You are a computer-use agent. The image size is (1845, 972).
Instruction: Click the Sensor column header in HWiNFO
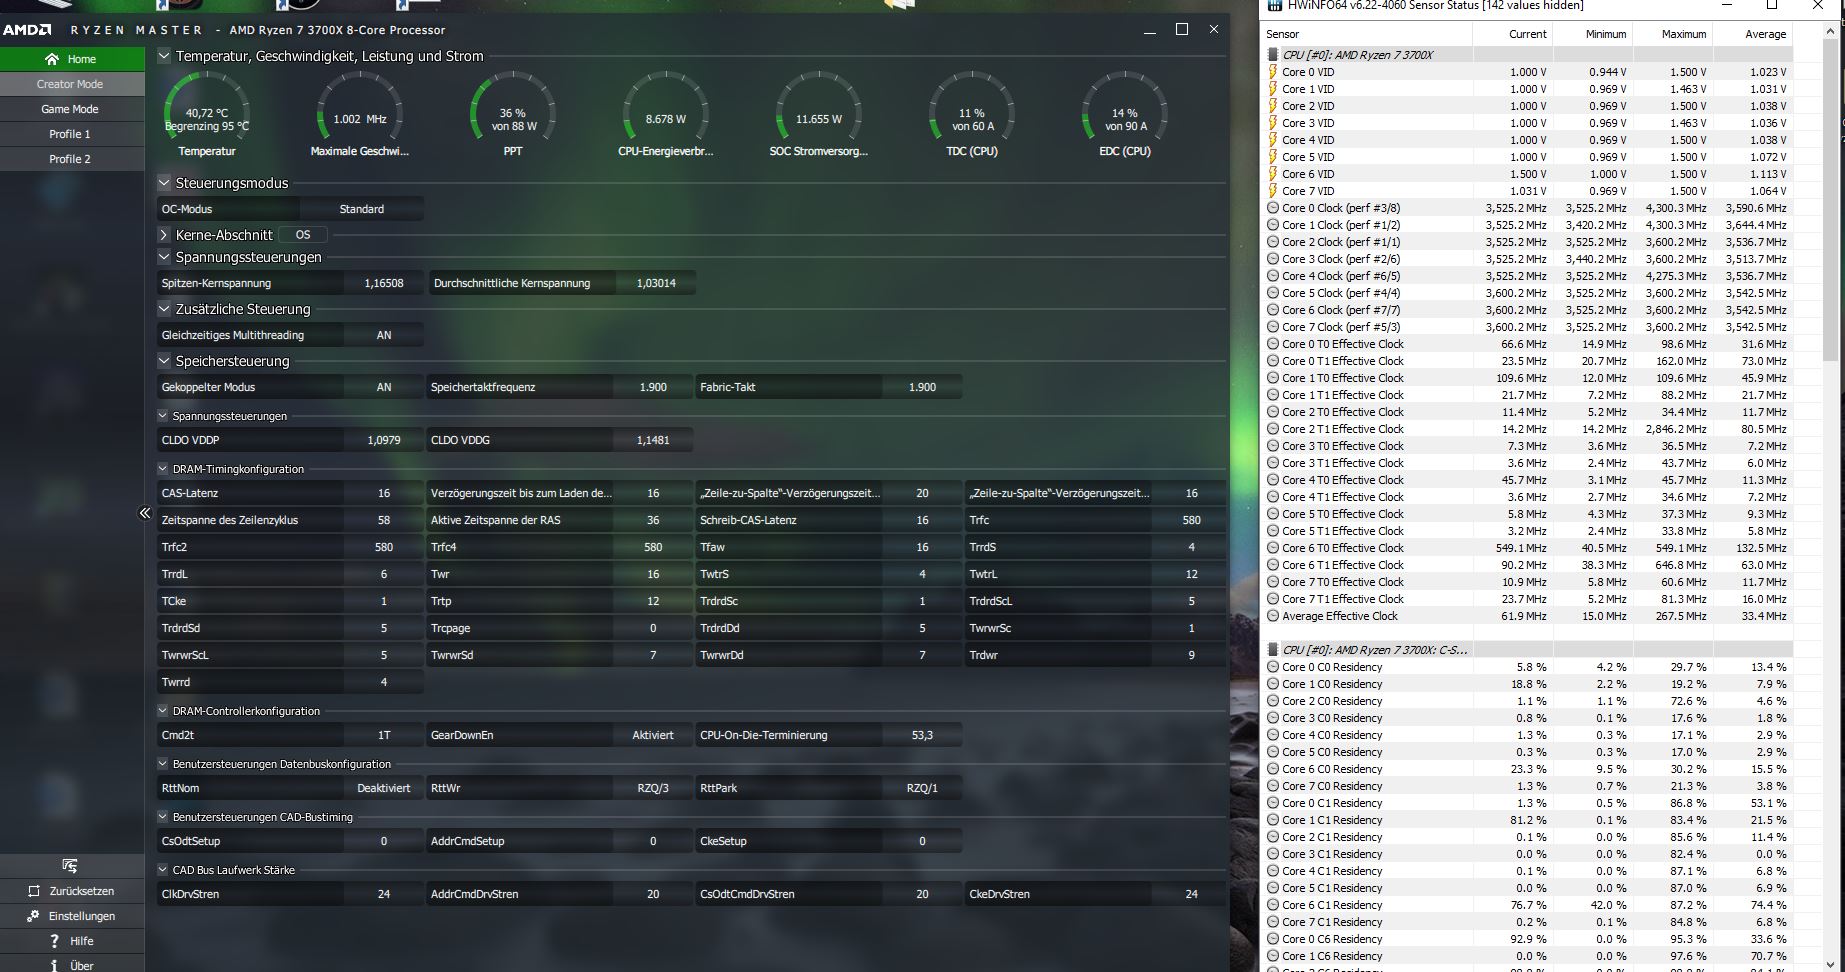(x=1368, y=34)
